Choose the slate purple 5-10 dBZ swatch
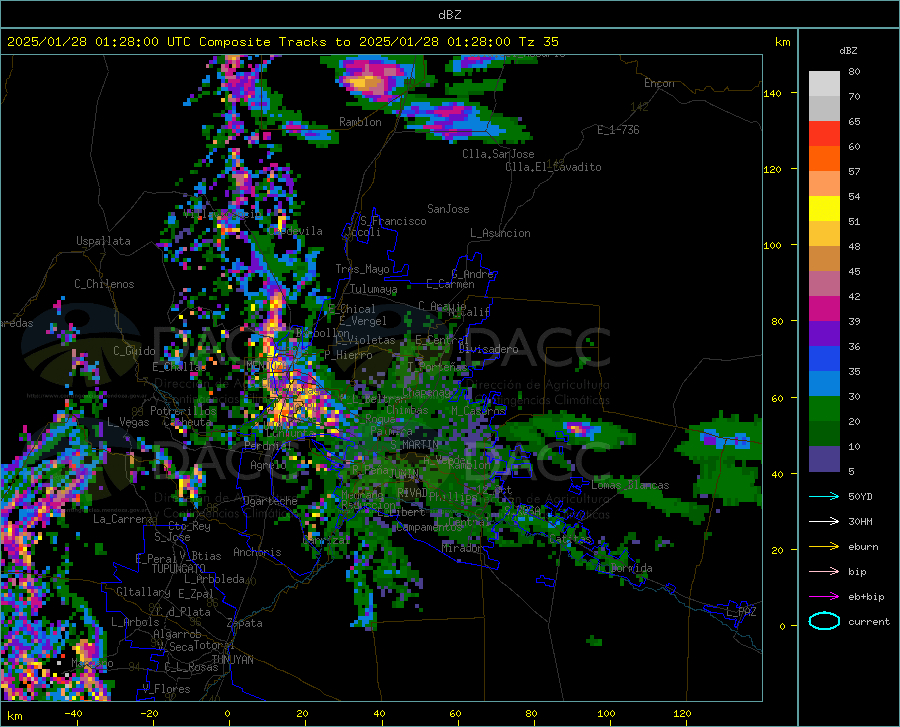 (824, 459)
